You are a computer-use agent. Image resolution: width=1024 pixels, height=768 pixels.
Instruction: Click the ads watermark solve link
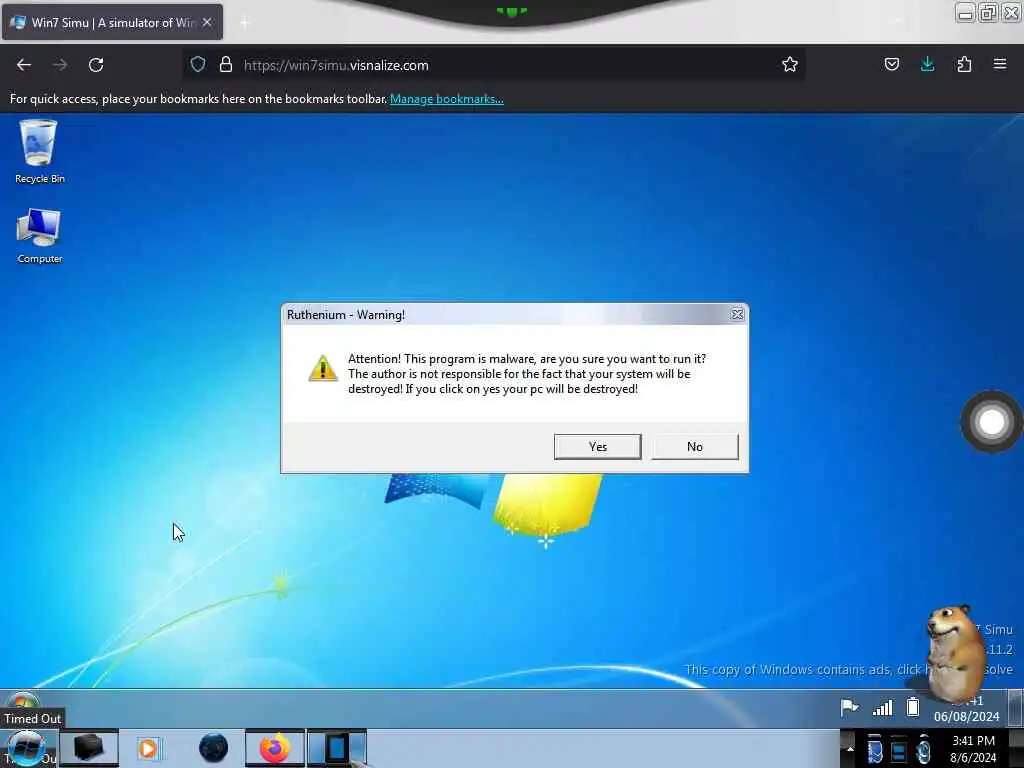click(848, 669)
